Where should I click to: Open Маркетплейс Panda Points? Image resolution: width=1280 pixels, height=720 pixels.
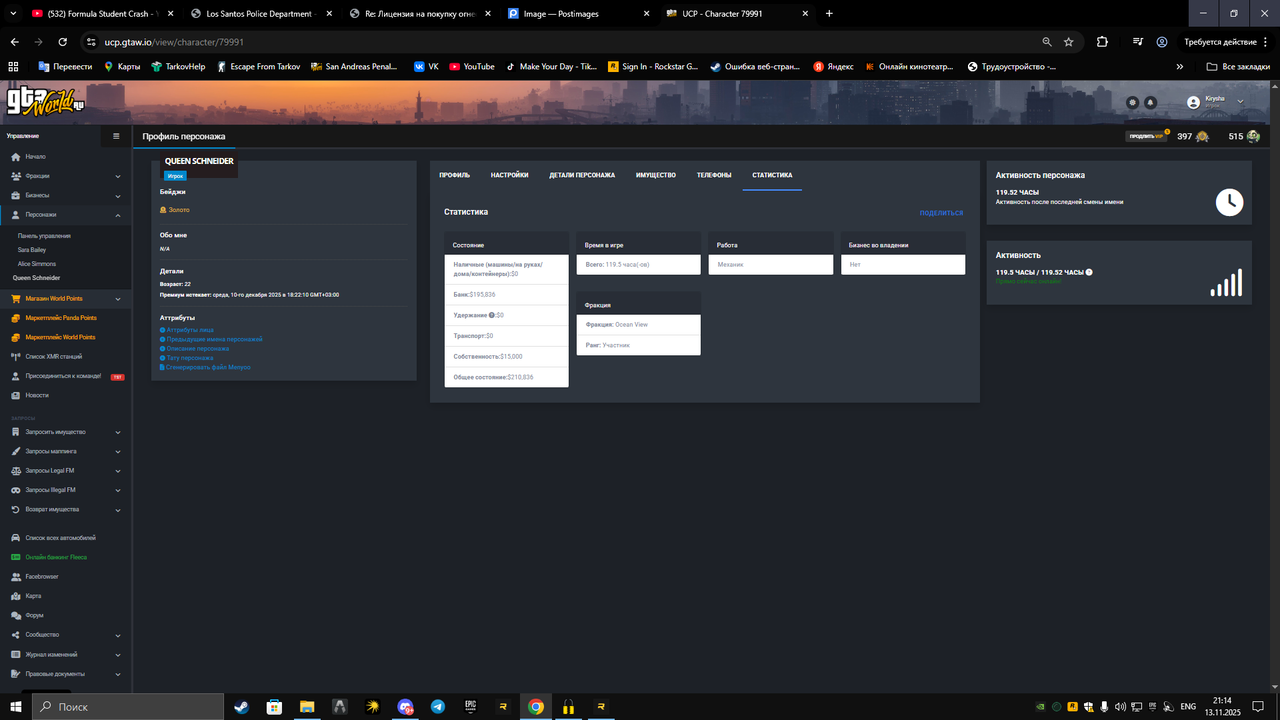click(61, 318)
